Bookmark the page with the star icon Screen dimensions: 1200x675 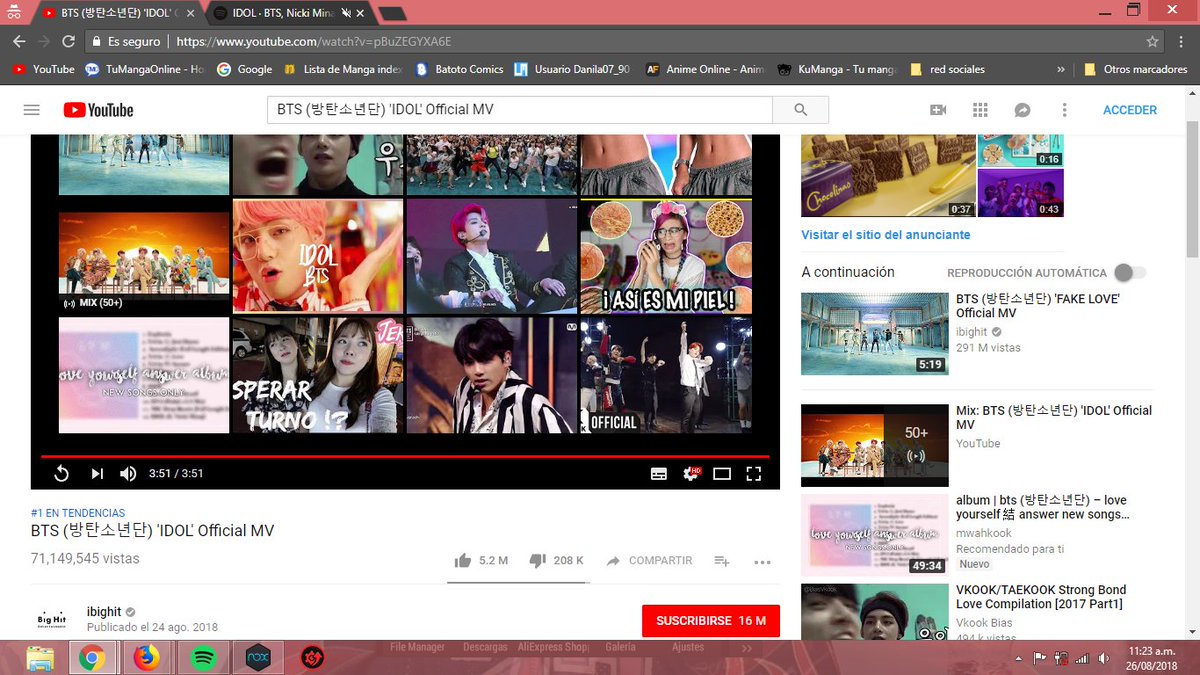click(x=1152, y=42)
